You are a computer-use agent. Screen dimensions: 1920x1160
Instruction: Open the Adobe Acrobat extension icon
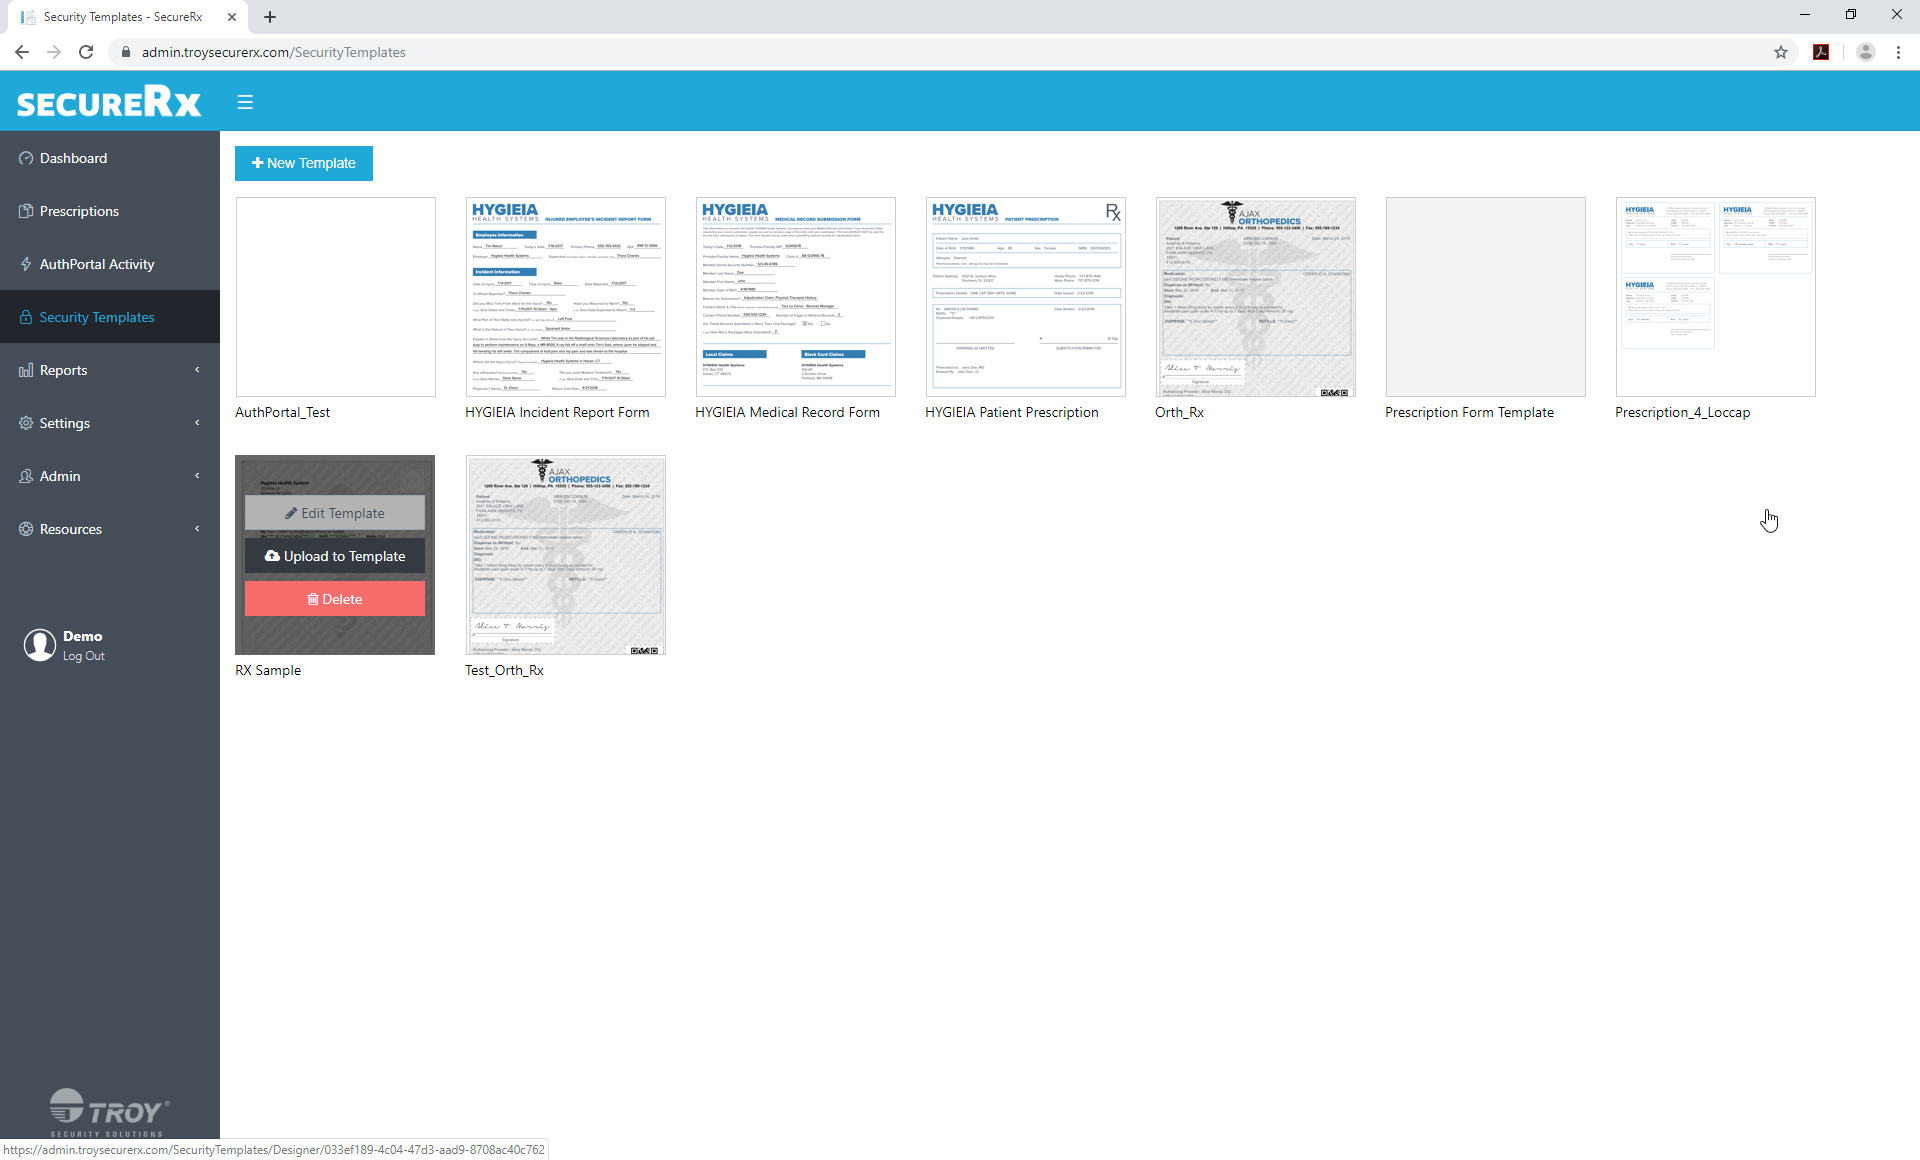1821,52
